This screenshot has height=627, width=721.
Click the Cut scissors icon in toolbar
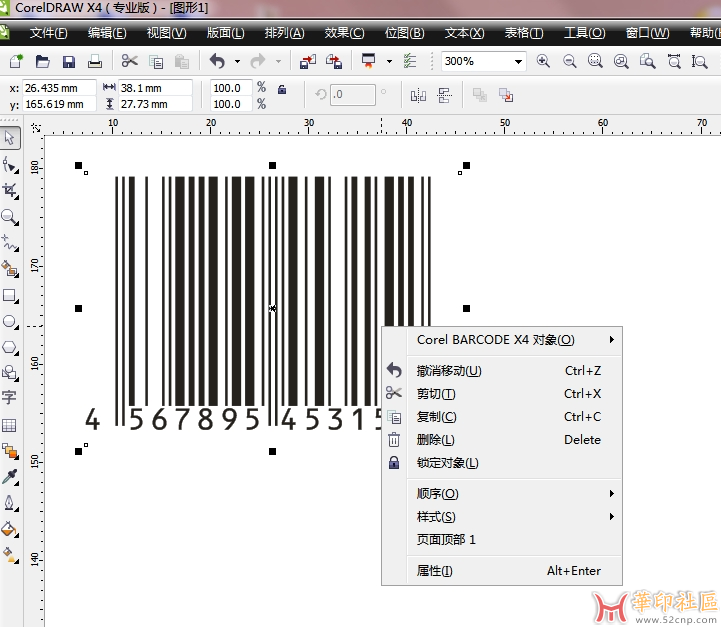coord(129,61)
